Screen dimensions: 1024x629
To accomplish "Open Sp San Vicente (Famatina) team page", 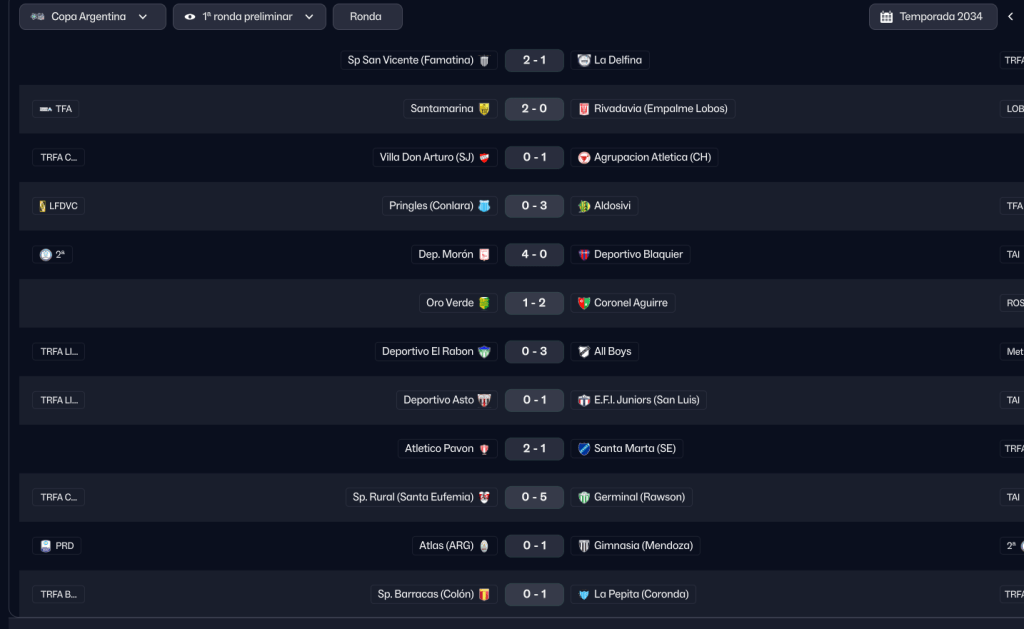I will point(410,60).
